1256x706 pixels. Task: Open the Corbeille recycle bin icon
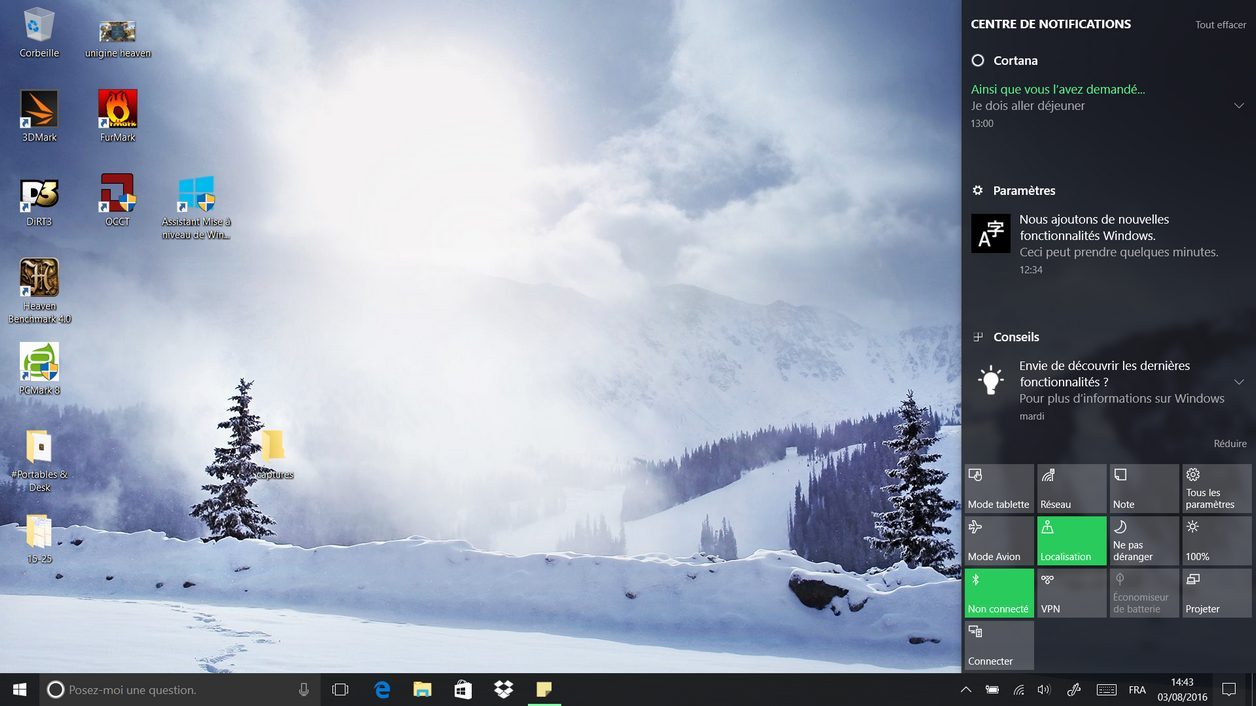[39, 26]
